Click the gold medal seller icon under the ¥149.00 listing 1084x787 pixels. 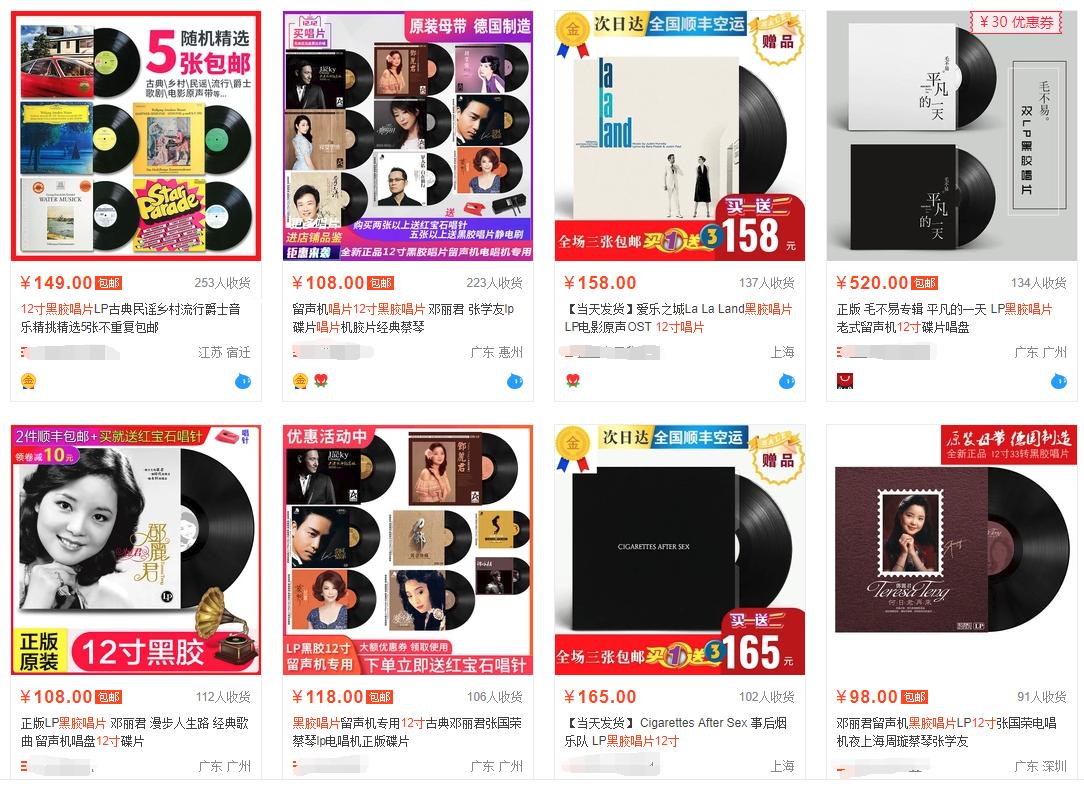pyautogui.click(x=28, y=381)
